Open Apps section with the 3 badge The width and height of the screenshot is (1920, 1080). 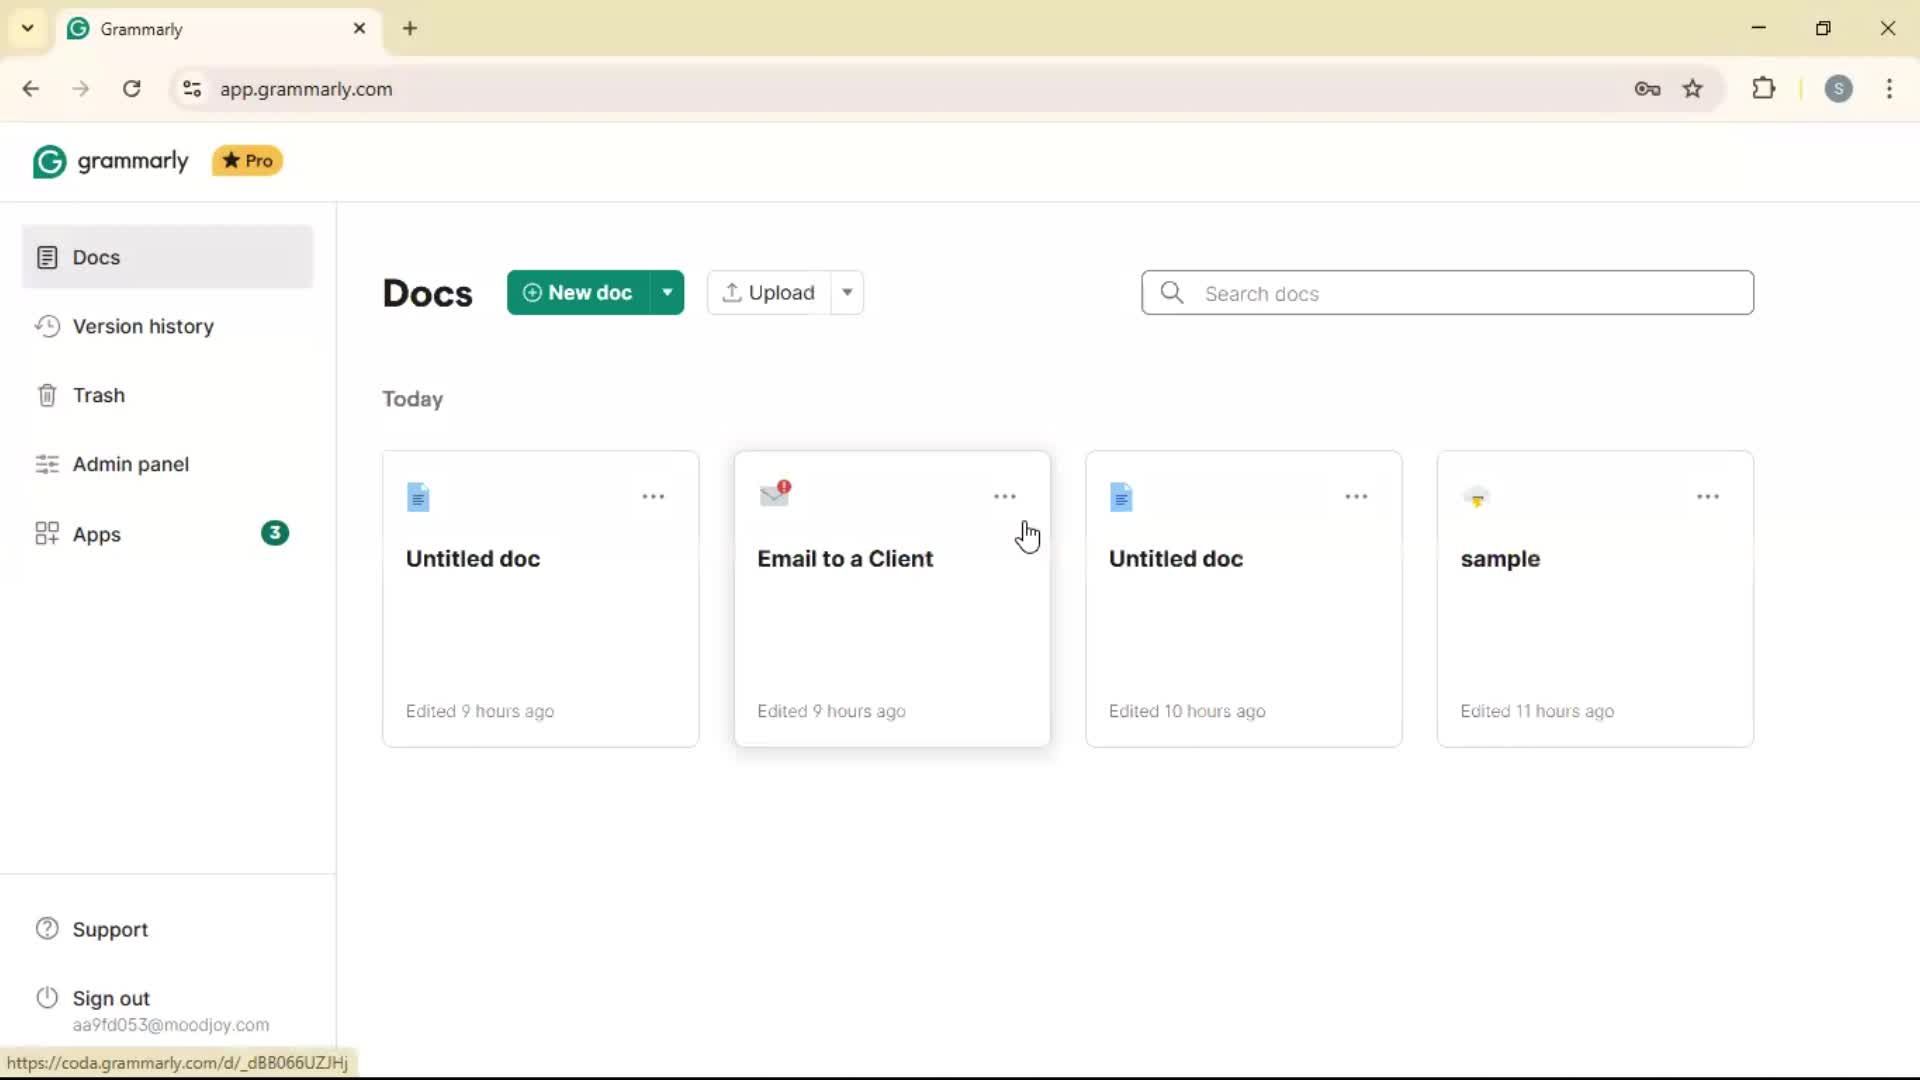pyautogui.click(x=97, y=535)
